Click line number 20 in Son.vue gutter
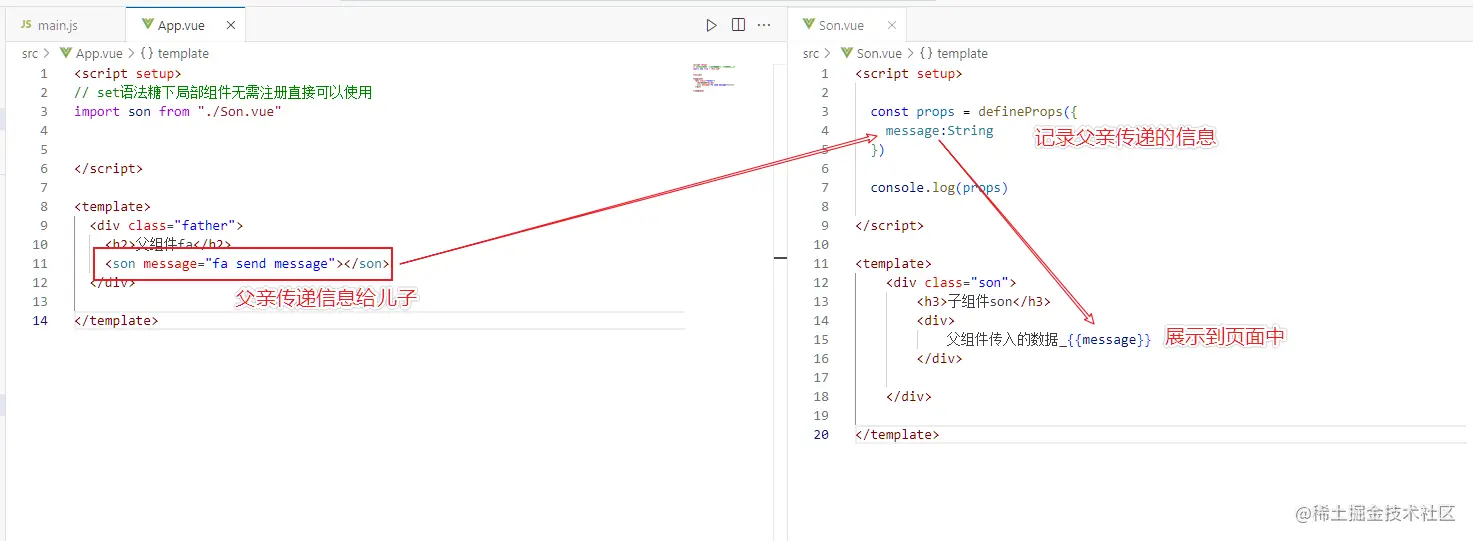 pos(821,434)
